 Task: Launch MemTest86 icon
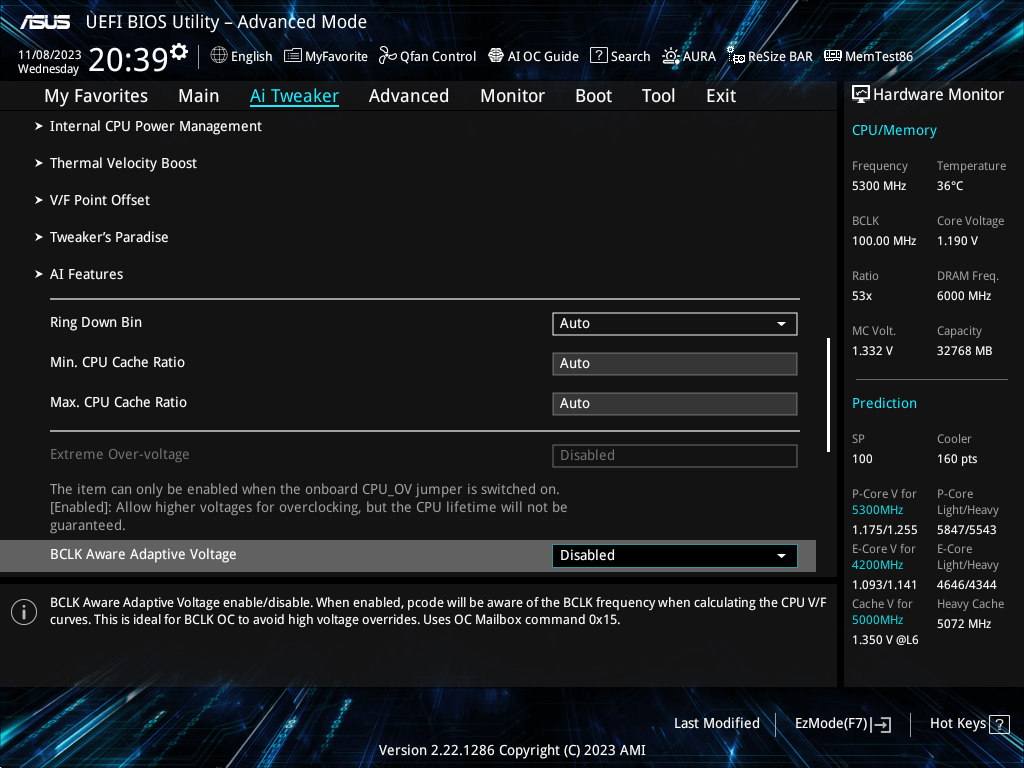pos(833,56)
